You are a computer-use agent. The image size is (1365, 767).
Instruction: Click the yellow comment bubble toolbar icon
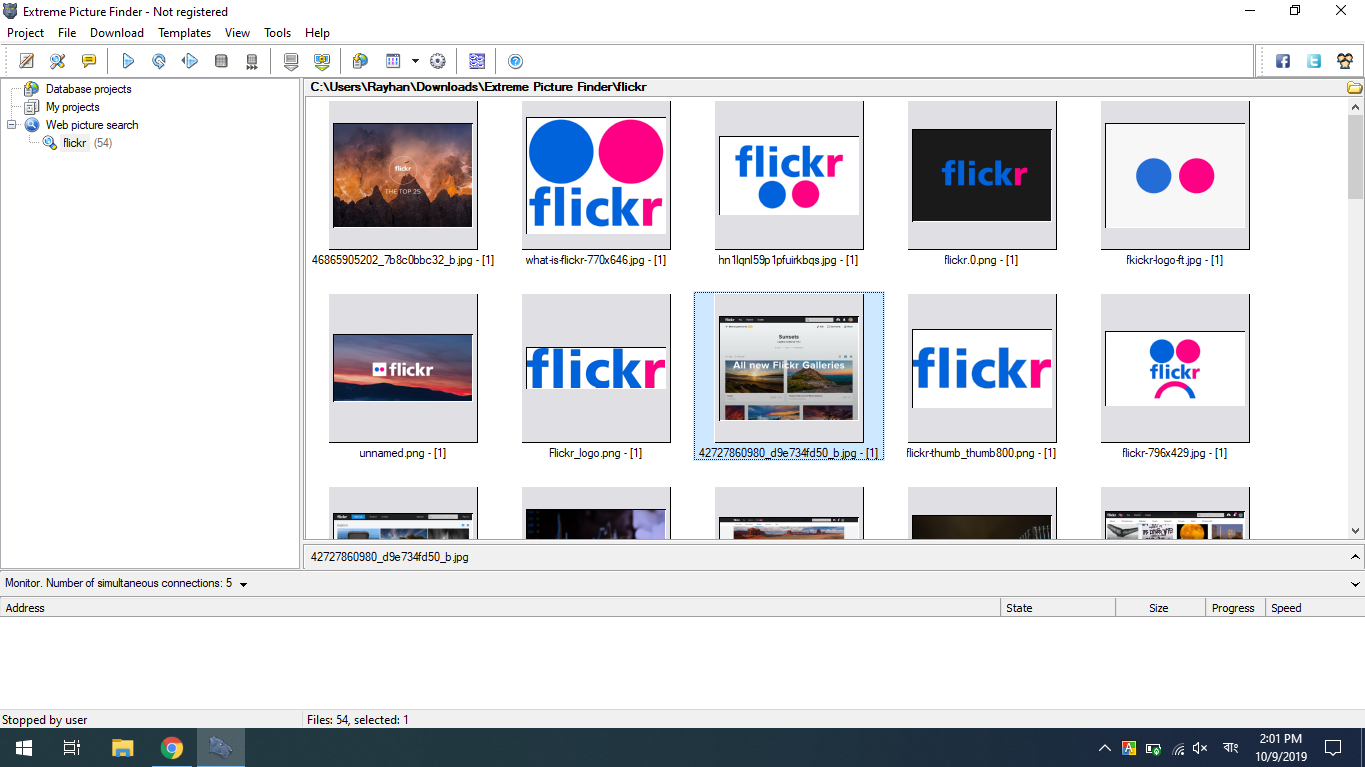pos(89,61)
